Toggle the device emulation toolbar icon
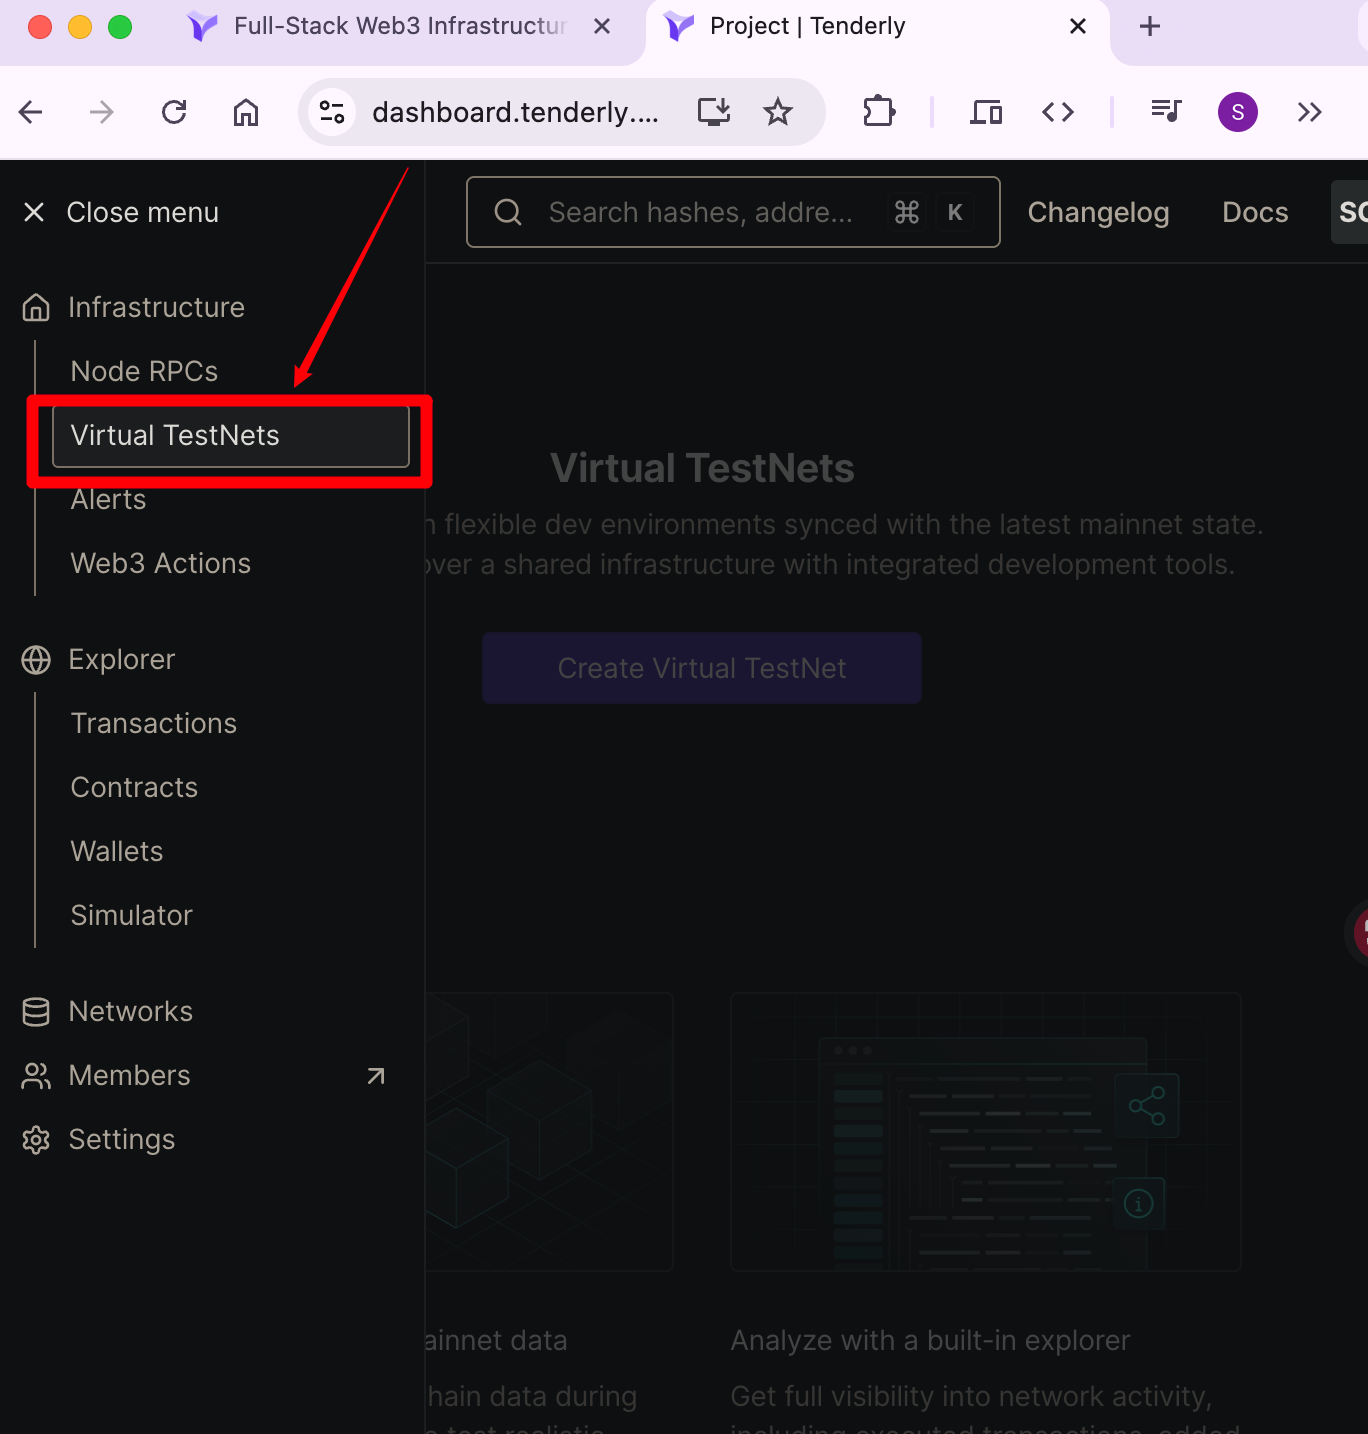 (x=986, y=112)
